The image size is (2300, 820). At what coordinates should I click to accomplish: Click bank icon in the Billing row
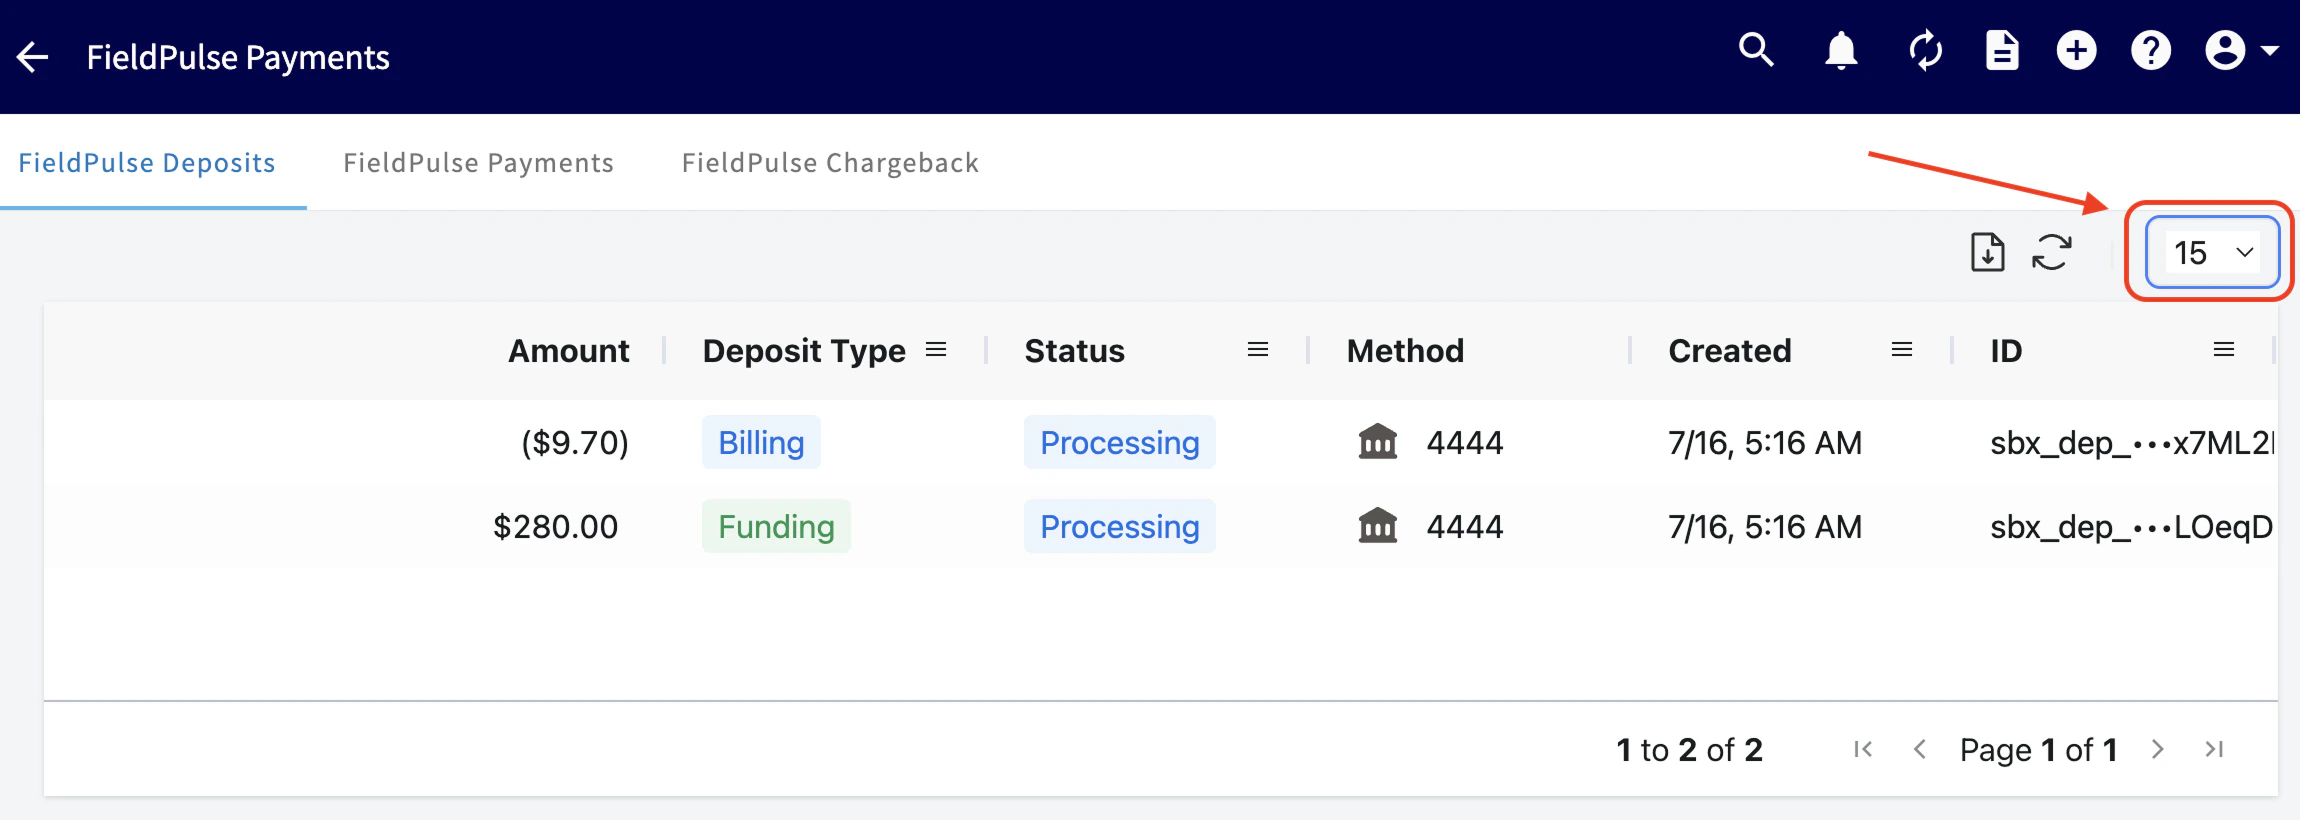(1378, 441)
